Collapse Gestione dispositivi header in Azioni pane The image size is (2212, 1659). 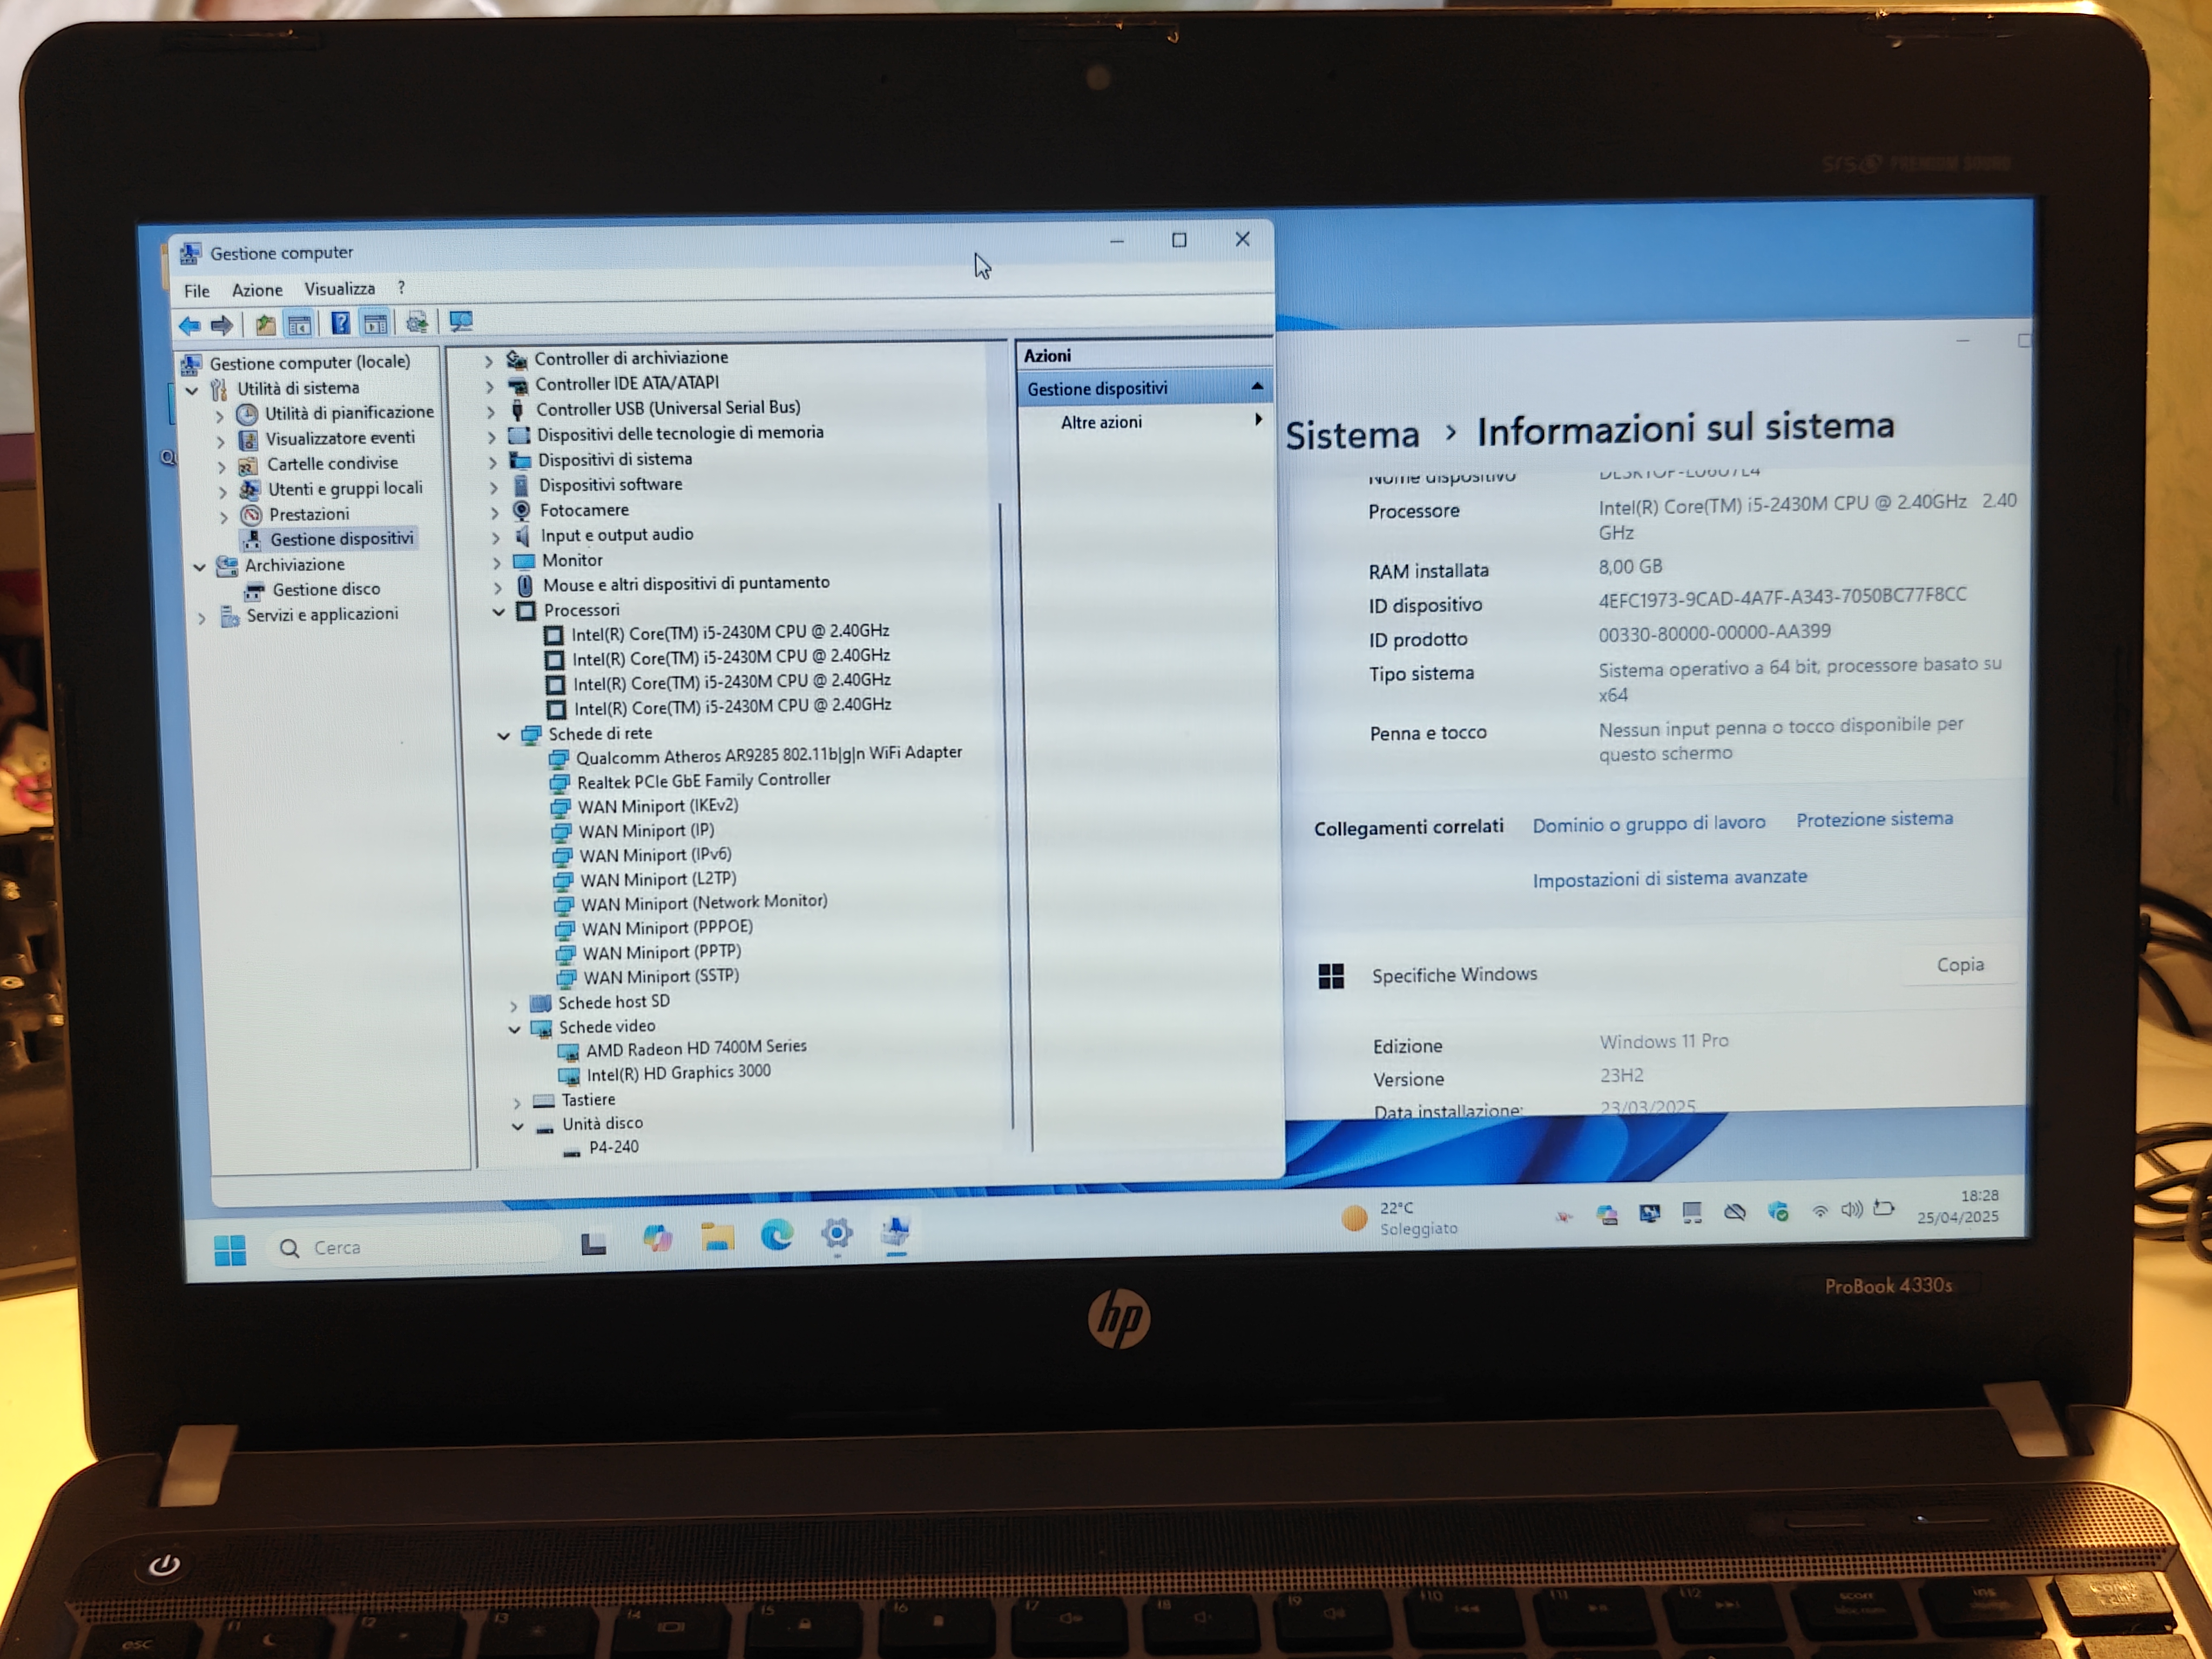pyautogui.click(x=1257, y=386)
